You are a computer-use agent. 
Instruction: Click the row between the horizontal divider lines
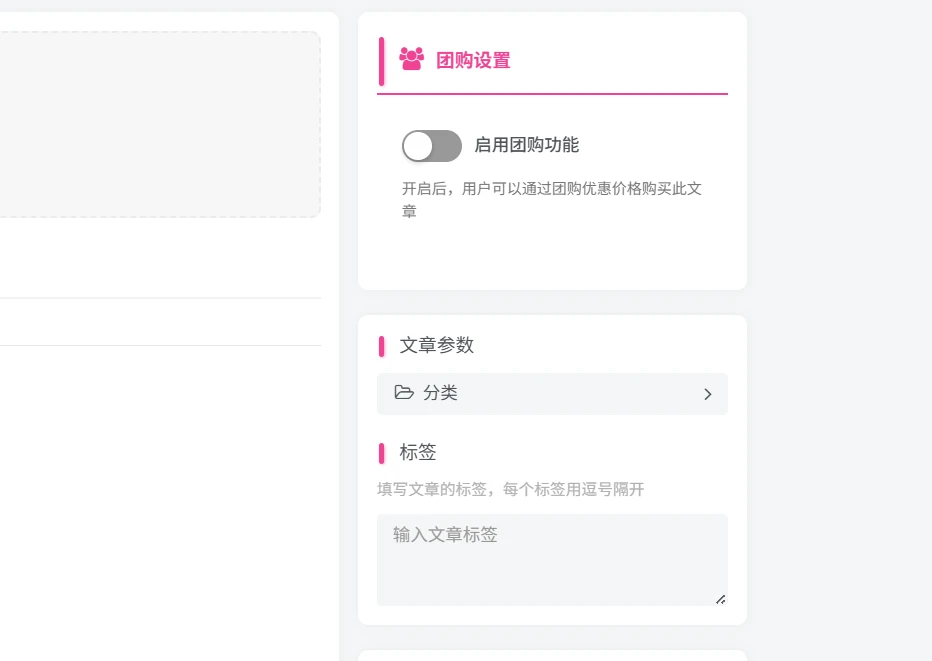[x=160, y=322]
